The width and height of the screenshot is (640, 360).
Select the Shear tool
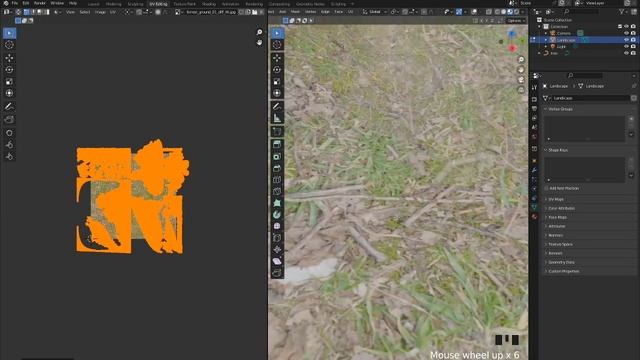pos(277,261)
